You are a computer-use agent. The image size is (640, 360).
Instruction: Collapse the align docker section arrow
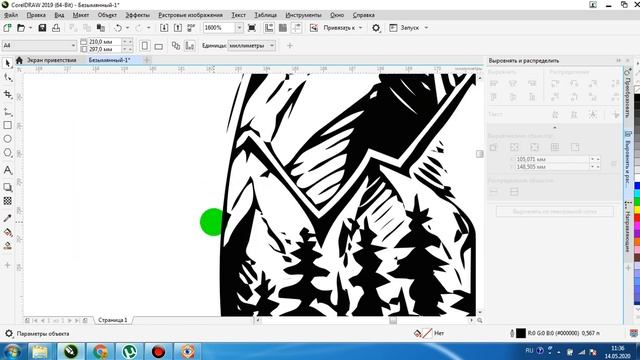[554, 127]
